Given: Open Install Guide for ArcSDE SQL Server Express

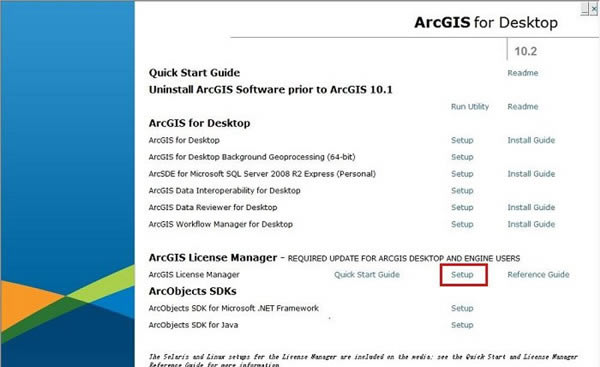Looking at the screenshot, I should click(531, 174).
